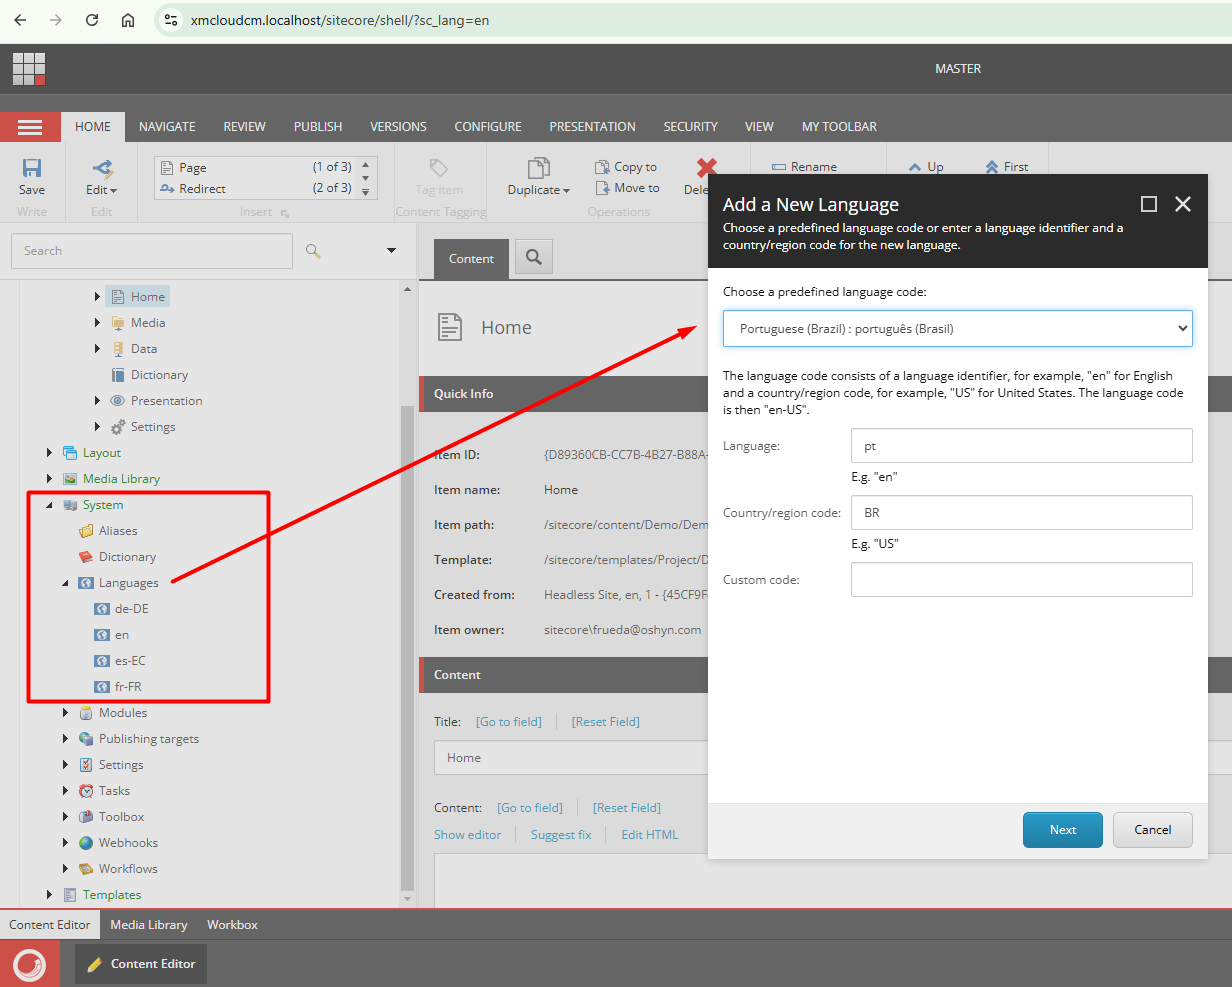Click the browser home icon
Viewport: 1232px width, 987px height.
(128, 20)
